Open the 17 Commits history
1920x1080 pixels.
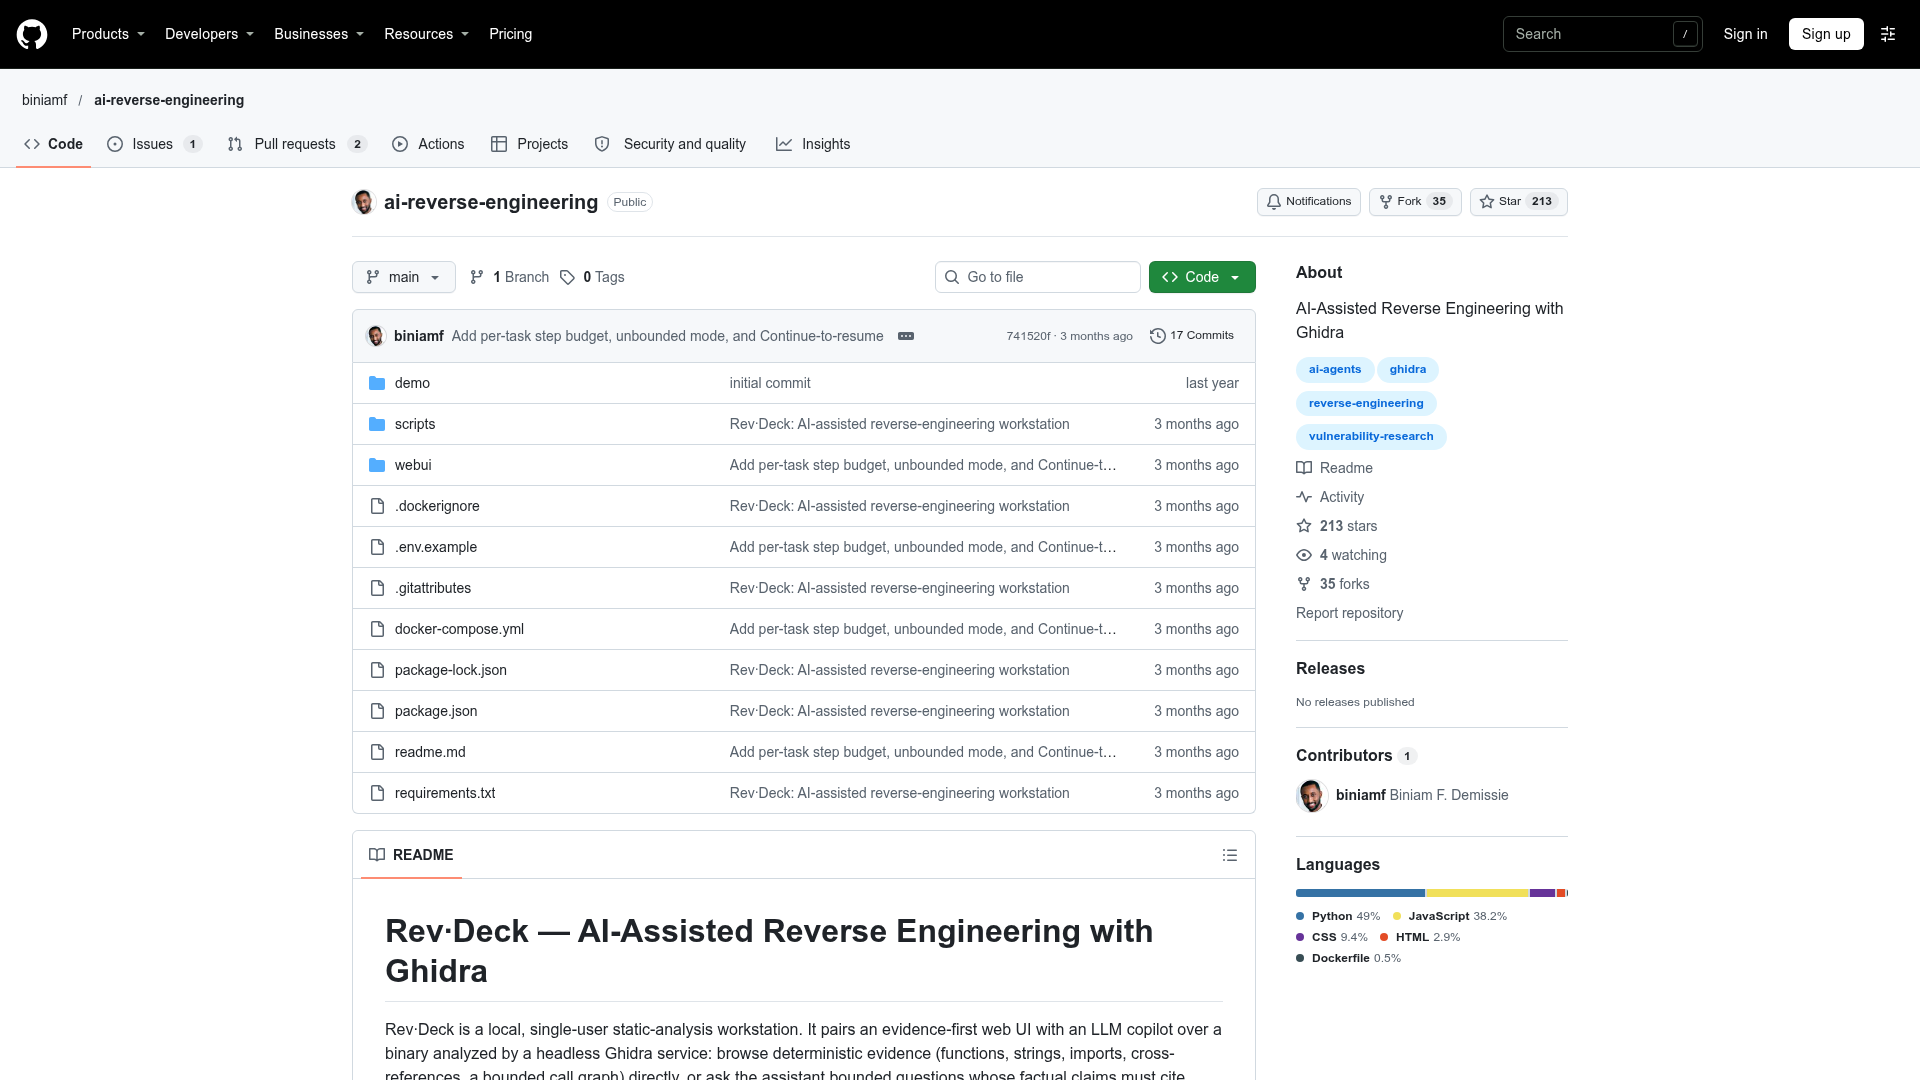pos(1192,336)
